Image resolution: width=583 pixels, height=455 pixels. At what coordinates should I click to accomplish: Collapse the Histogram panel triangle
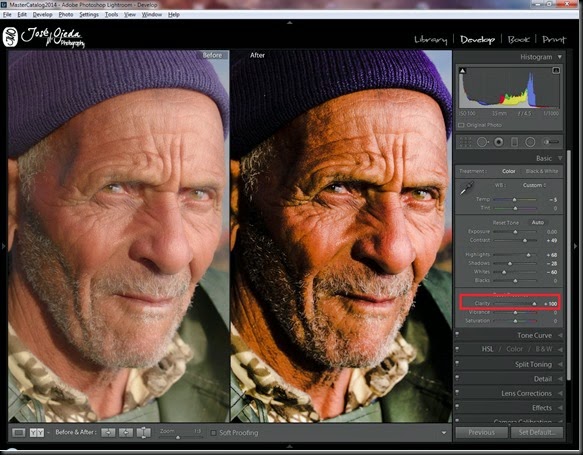point(559,57)
